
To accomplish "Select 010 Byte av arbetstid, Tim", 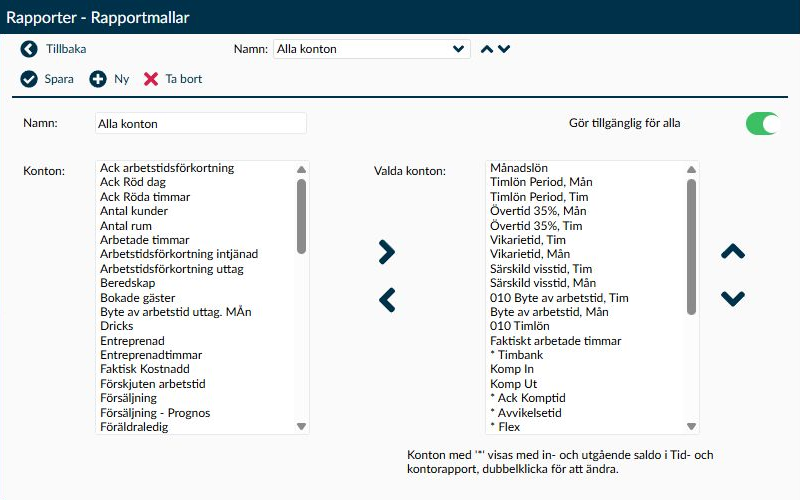I will tap(559, 298).
